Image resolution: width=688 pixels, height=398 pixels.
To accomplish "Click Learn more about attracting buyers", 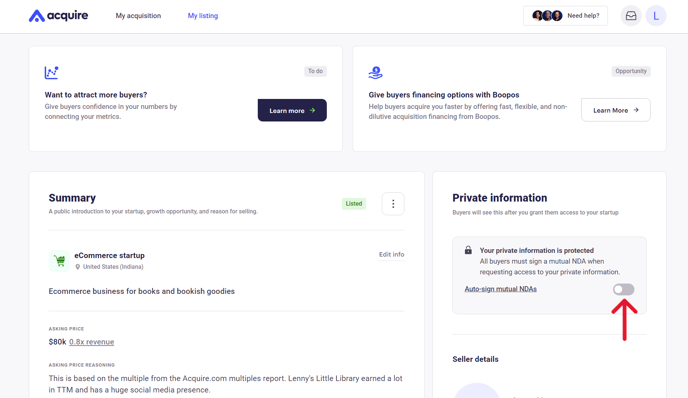I will pyautogui.click(x=292, y=110).
